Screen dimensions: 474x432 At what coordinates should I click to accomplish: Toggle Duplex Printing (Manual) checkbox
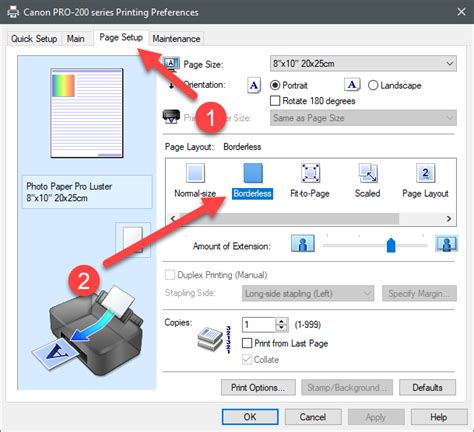[x=170, y=275]
